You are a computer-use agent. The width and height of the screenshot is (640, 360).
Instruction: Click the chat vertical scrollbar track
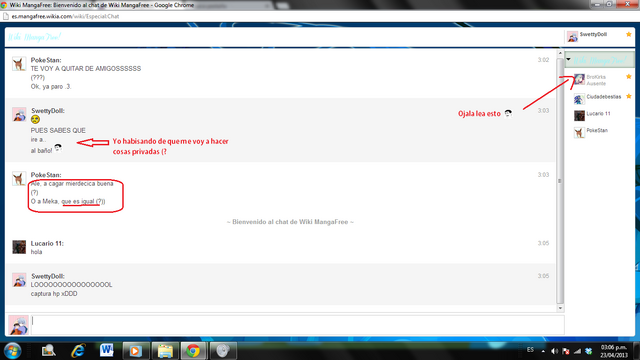pos(560,181)
